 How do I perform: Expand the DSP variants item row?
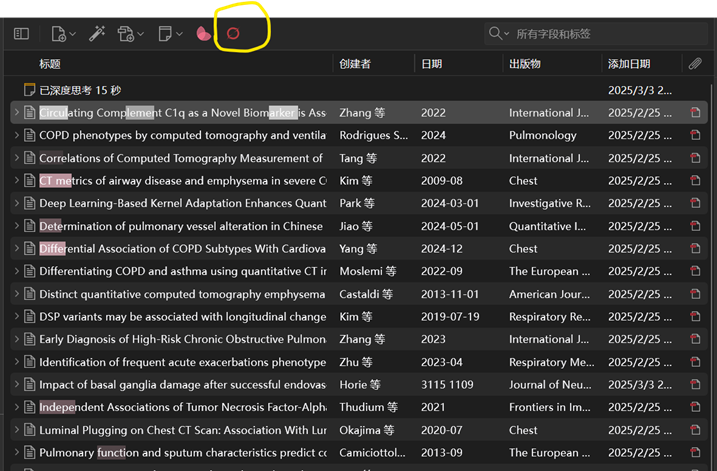coord(17,317)
